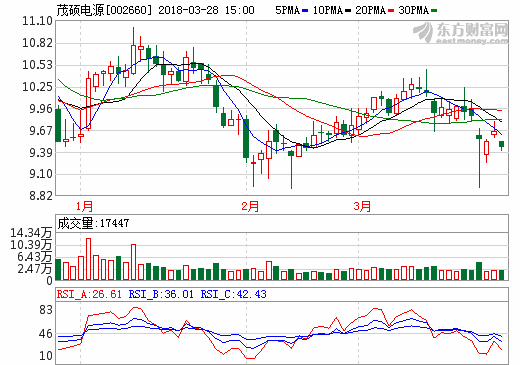
Task: Click the eastmoney watermark logo
Action: (461, 33)
